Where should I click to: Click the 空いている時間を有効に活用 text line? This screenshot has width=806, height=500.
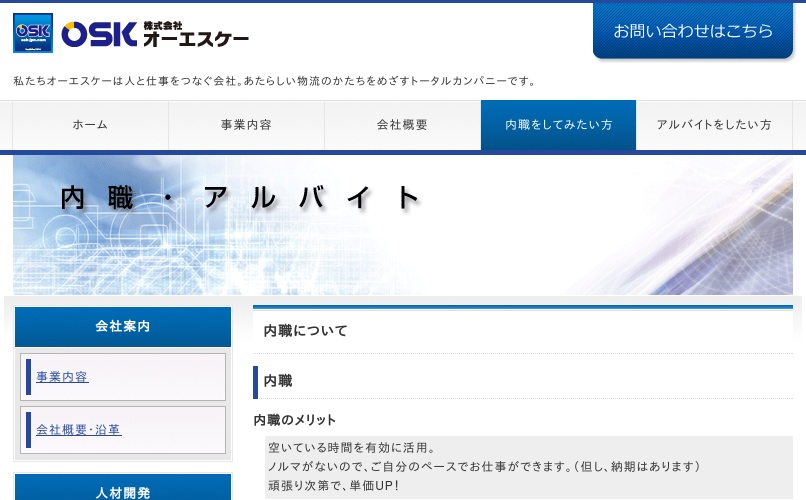(x=352, y=447)
